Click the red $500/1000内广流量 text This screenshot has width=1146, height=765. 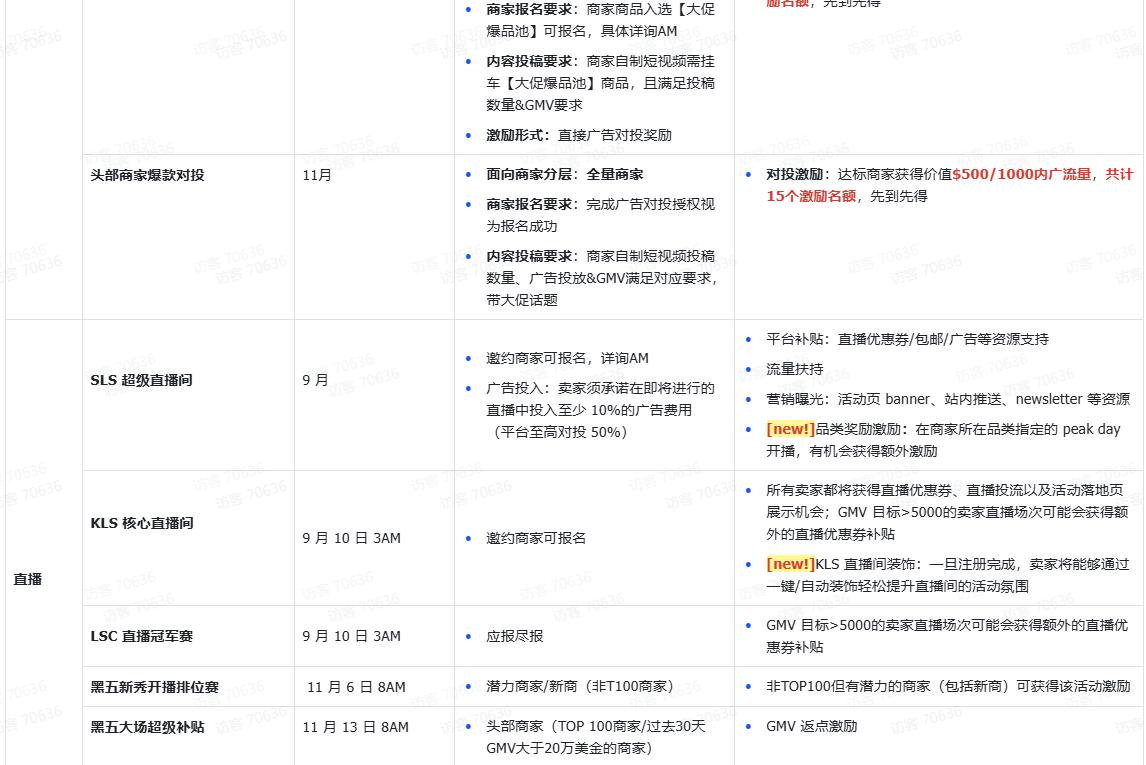point(1022,174)
